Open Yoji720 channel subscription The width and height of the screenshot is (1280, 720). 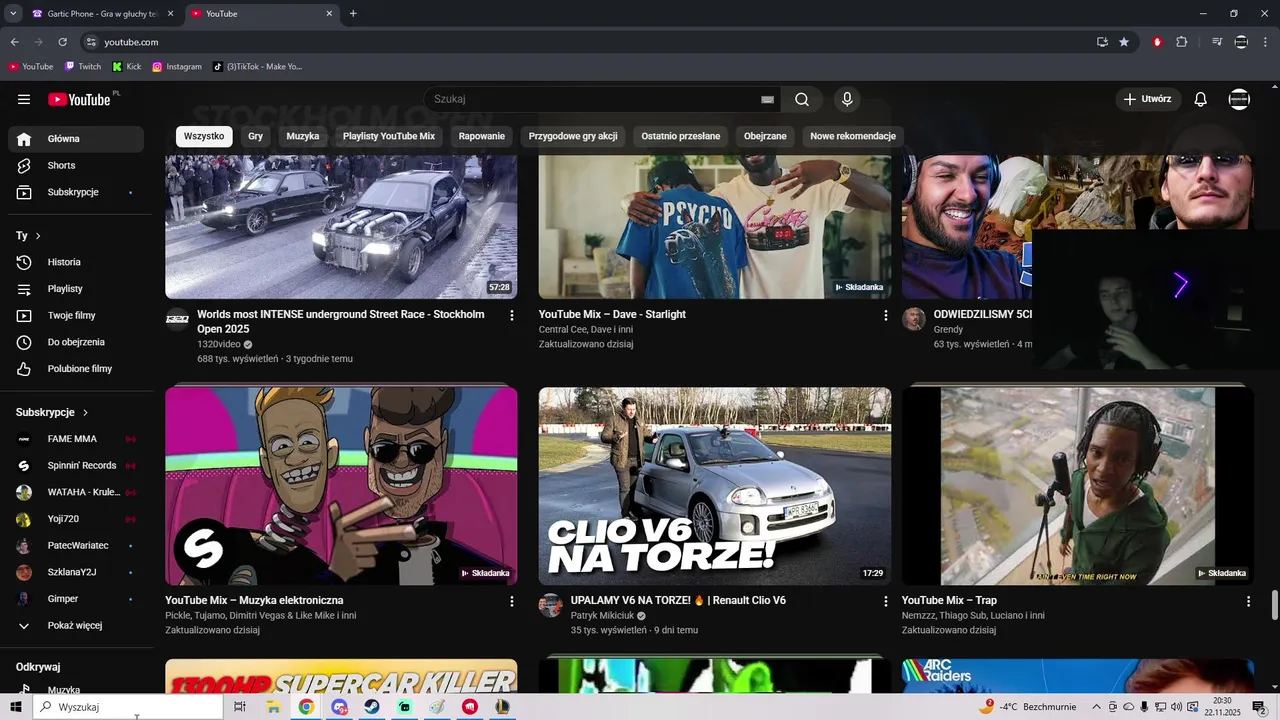point(76,519)
